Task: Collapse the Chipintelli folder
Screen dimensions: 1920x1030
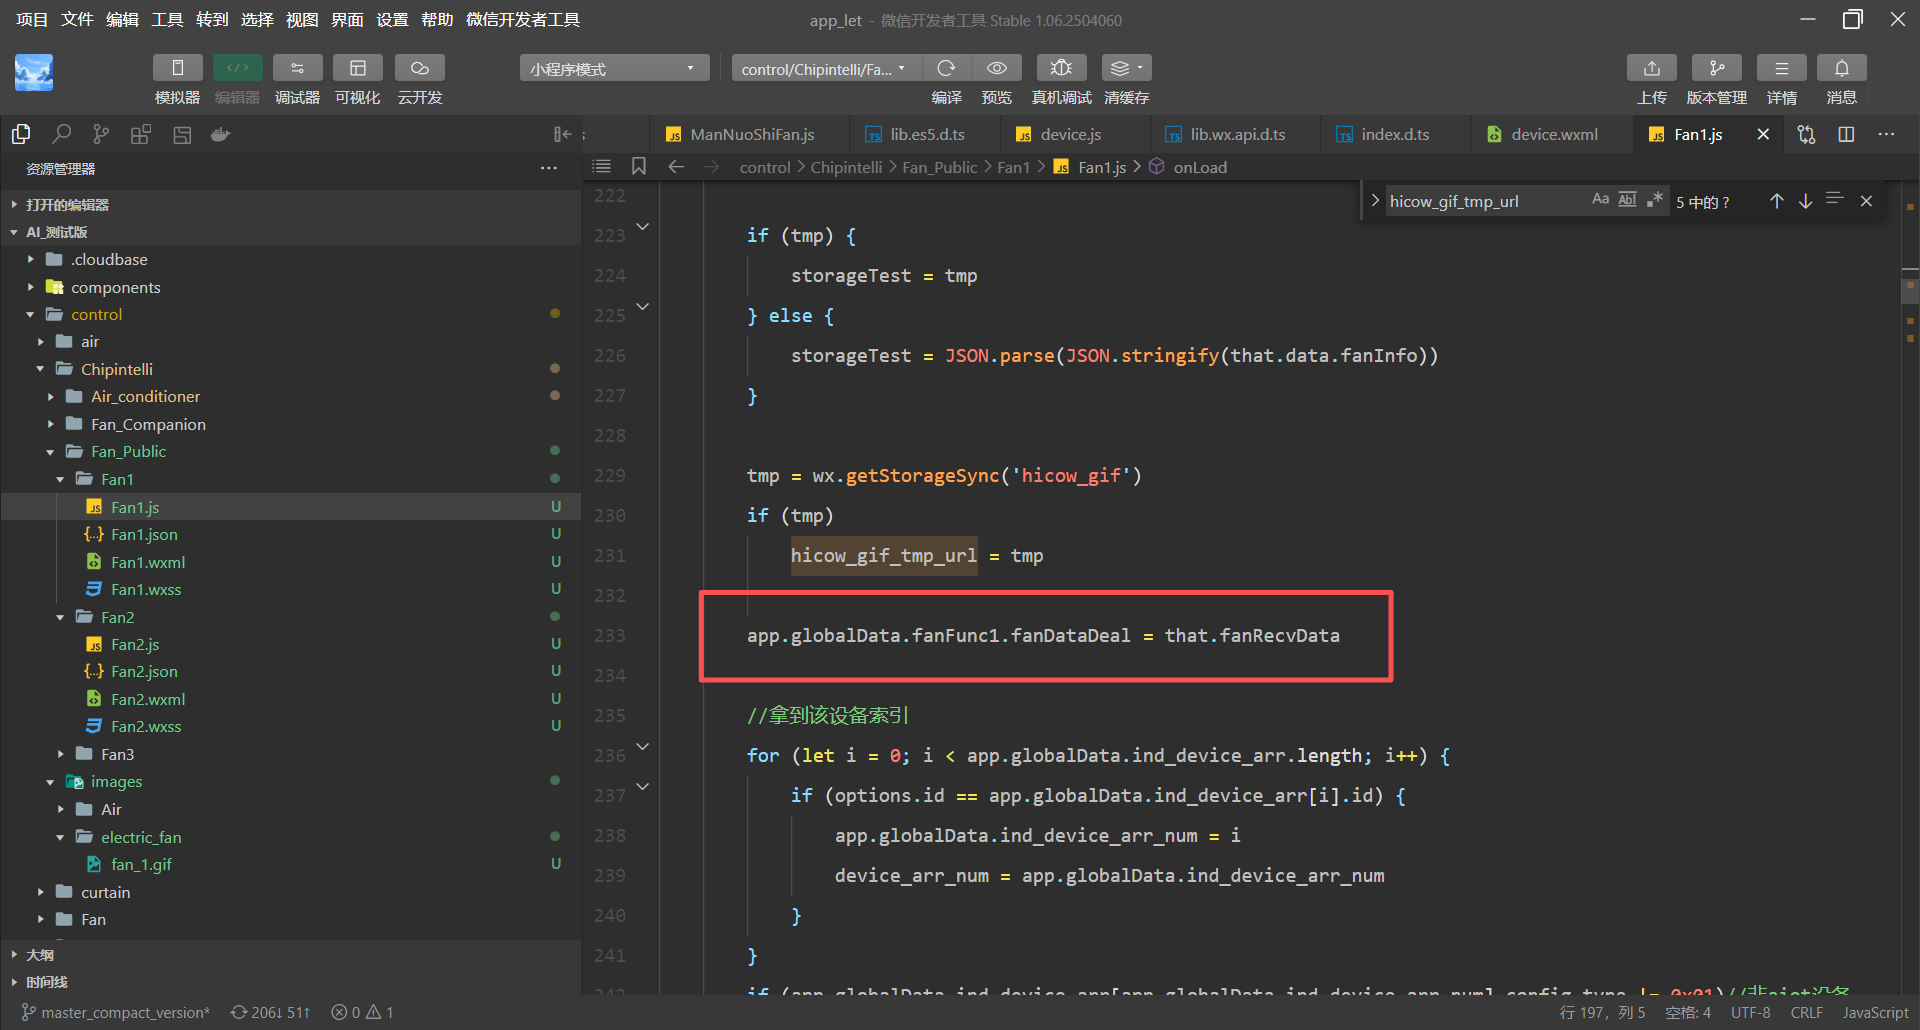Action: pos(116,369)
